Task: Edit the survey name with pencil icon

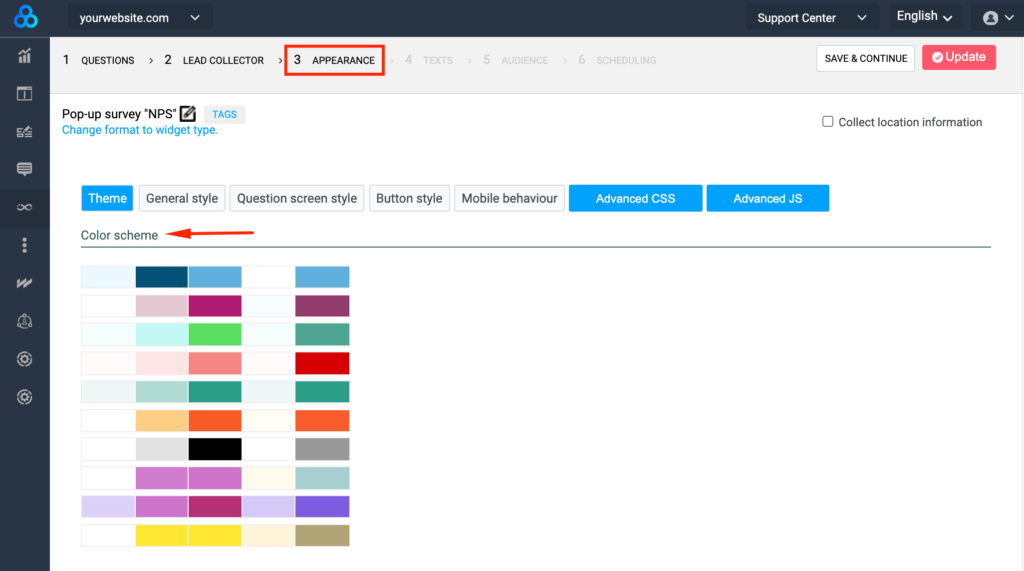Action: coord(187,114)
